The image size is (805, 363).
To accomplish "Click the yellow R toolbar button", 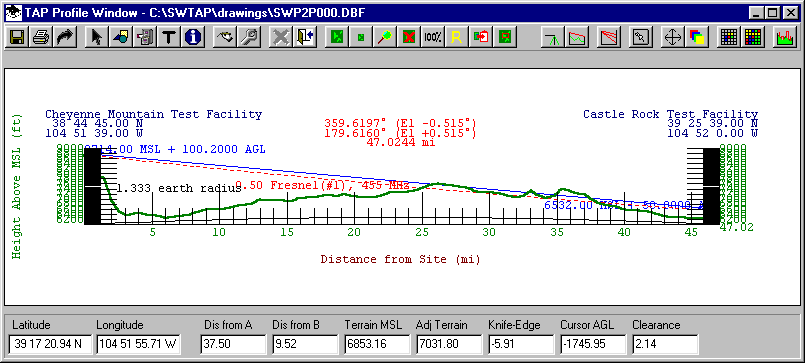I will [456, 37].
